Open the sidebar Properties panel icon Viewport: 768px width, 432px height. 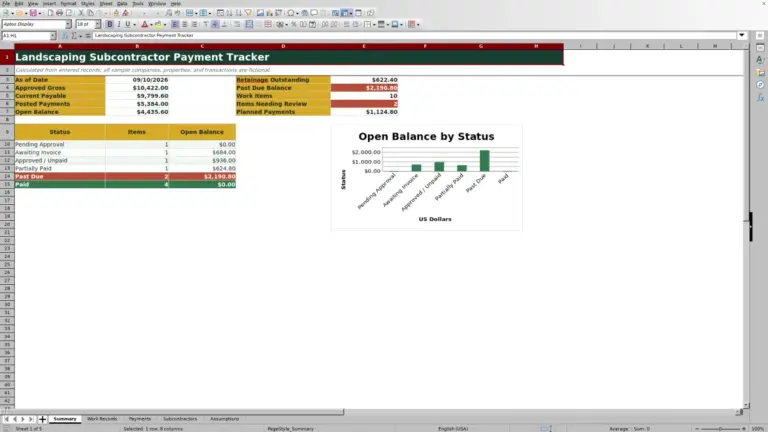760,48
